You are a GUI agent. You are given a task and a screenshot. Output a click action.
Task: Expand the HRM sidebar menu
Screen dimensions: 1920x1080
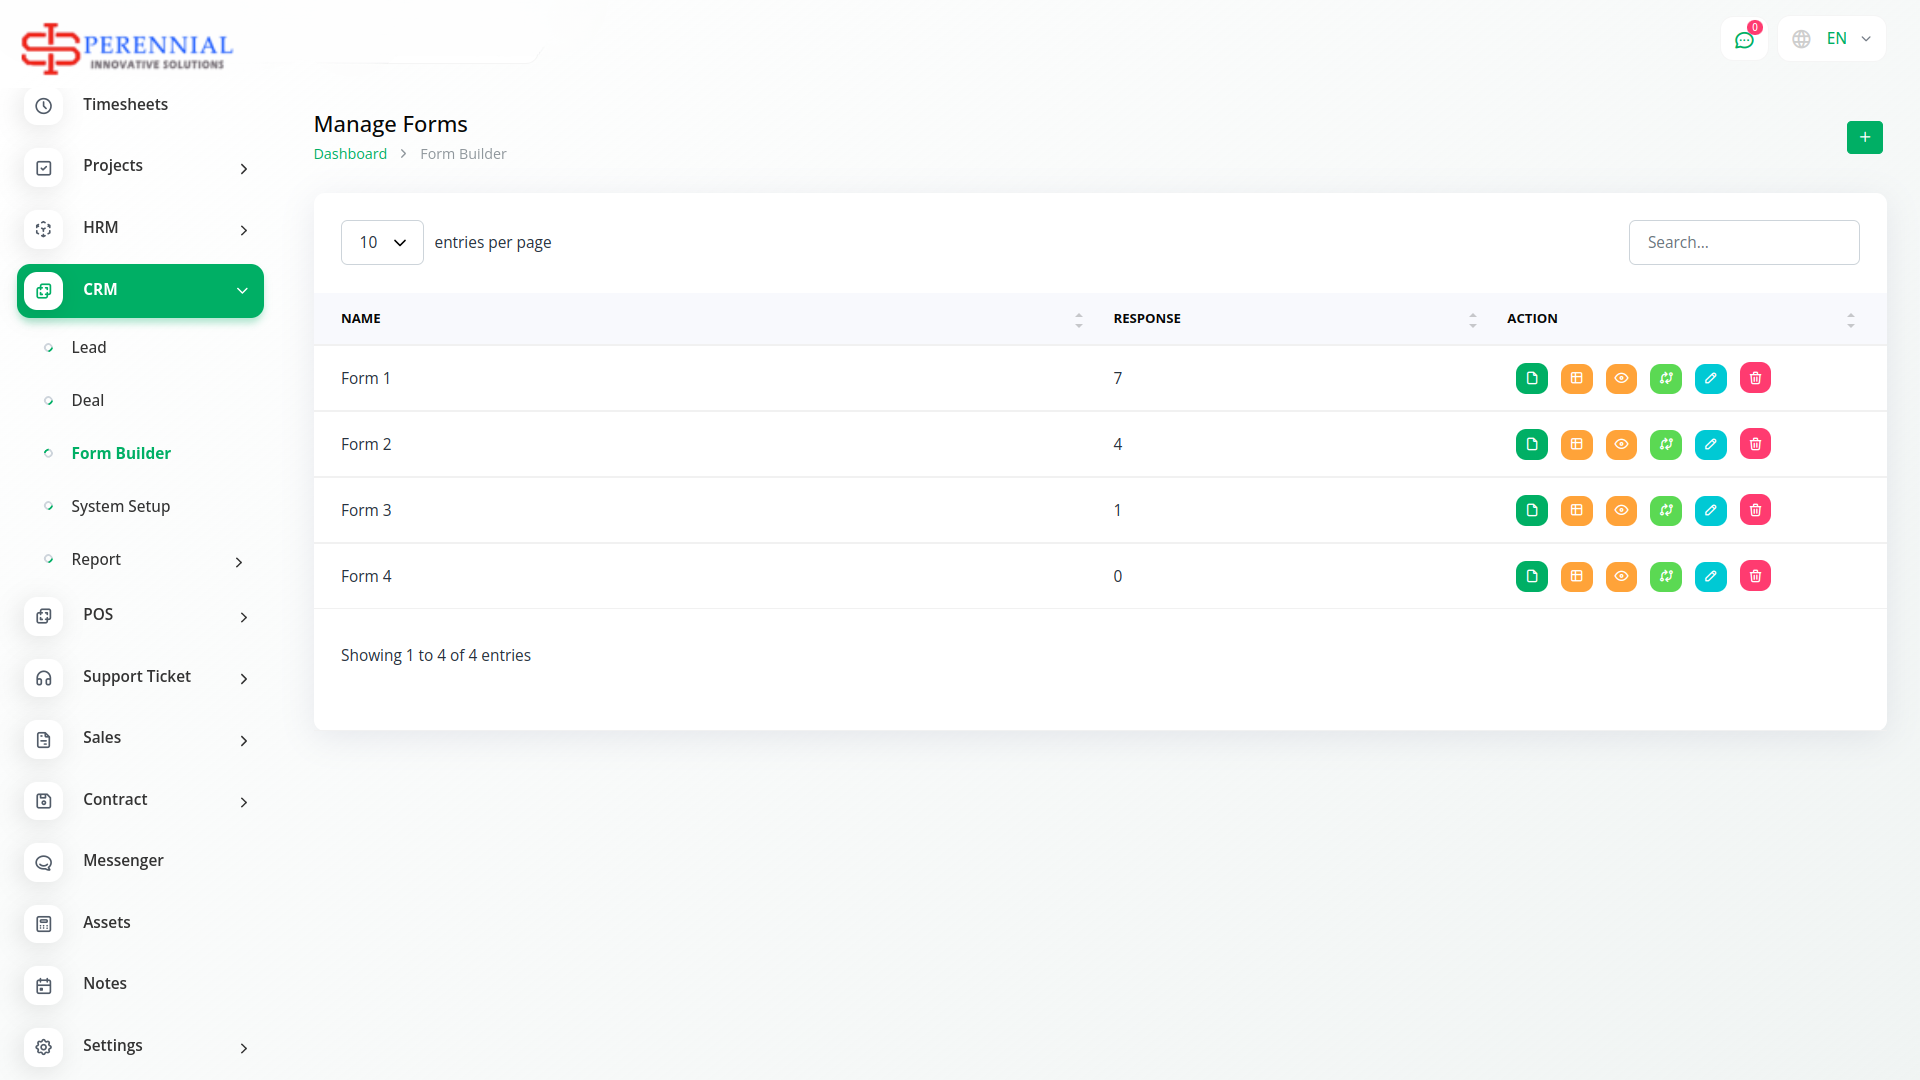[140, 228]
